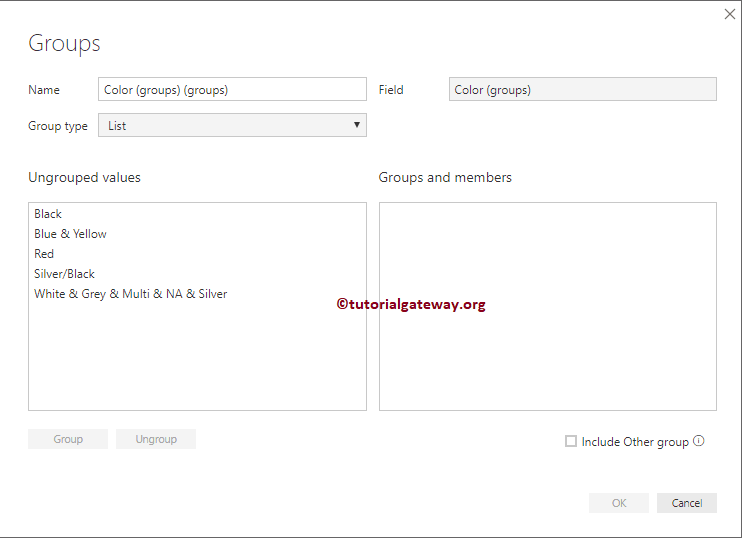The width and height of the screenshot is (742, 538).
Task: Click the info icon beside Include Other group
Action: tap(699, 441)
